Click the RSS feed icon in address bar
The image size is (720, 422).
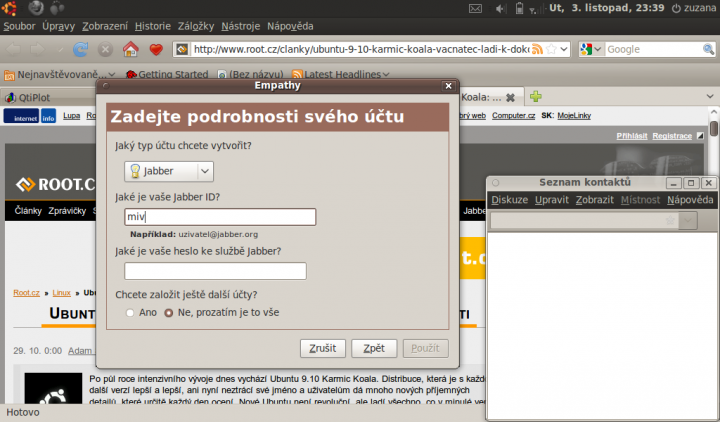tap(537, 49)
